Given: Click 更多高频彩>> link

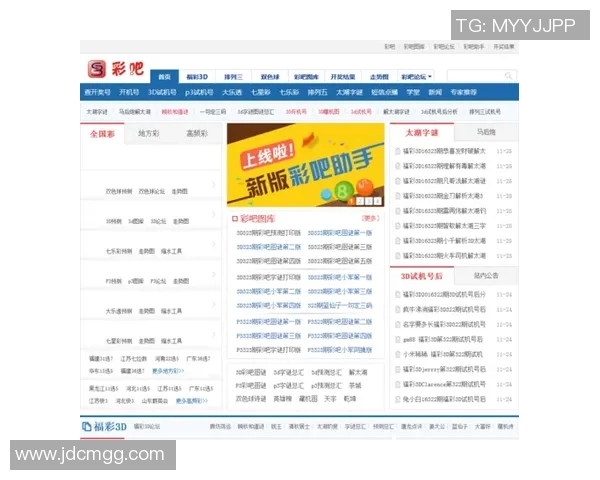Looking at the screenshot, I should pos(192,401).
